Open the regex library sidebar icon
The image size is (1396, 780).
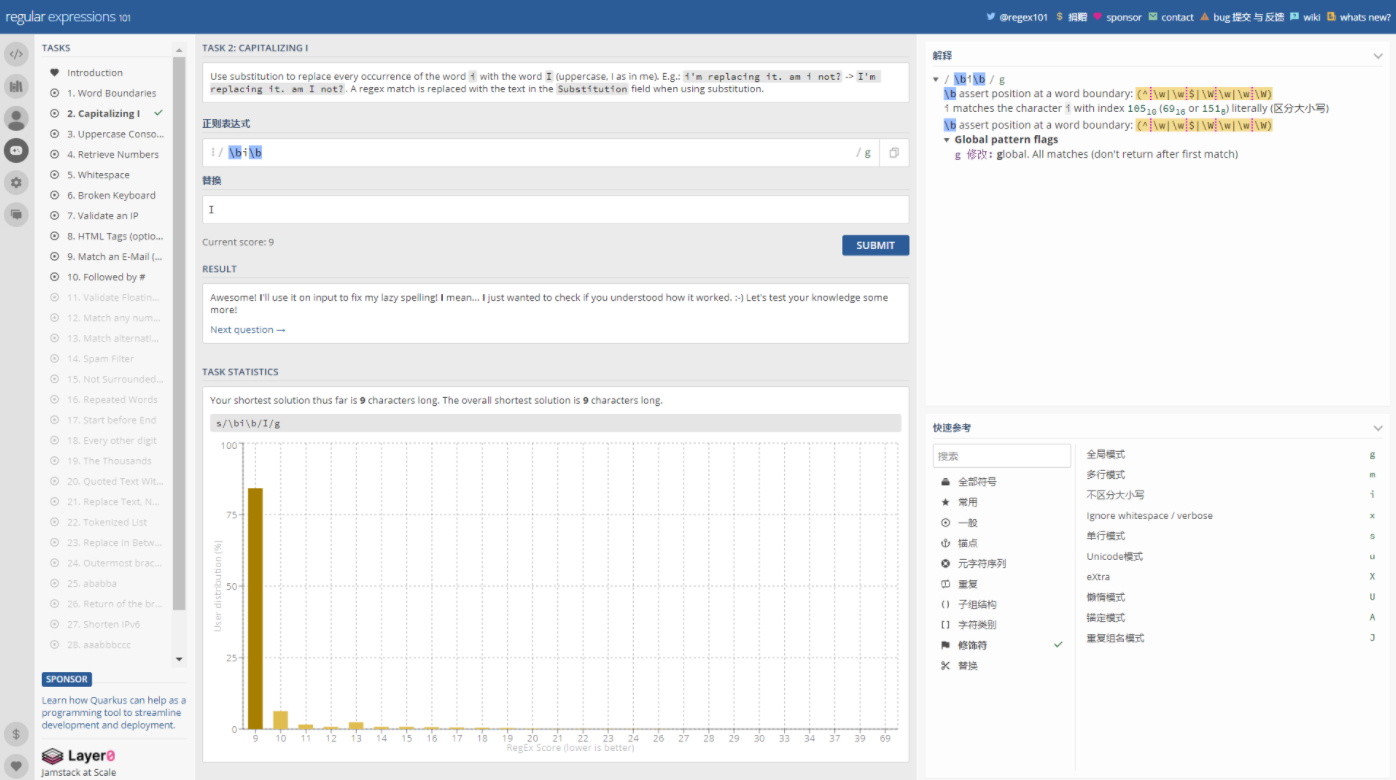click(x=16, y=86)
